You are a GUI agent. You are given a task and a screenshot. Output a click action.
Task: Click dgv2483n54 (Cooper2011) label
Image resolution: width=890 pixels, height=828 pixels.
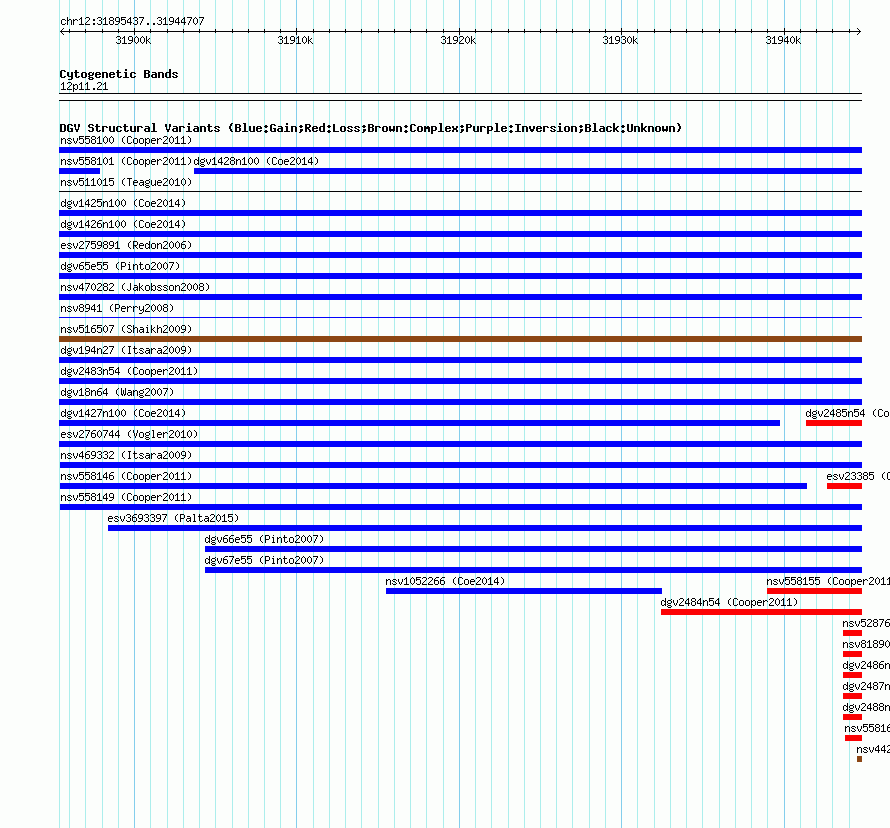click(x=129, y=371)
